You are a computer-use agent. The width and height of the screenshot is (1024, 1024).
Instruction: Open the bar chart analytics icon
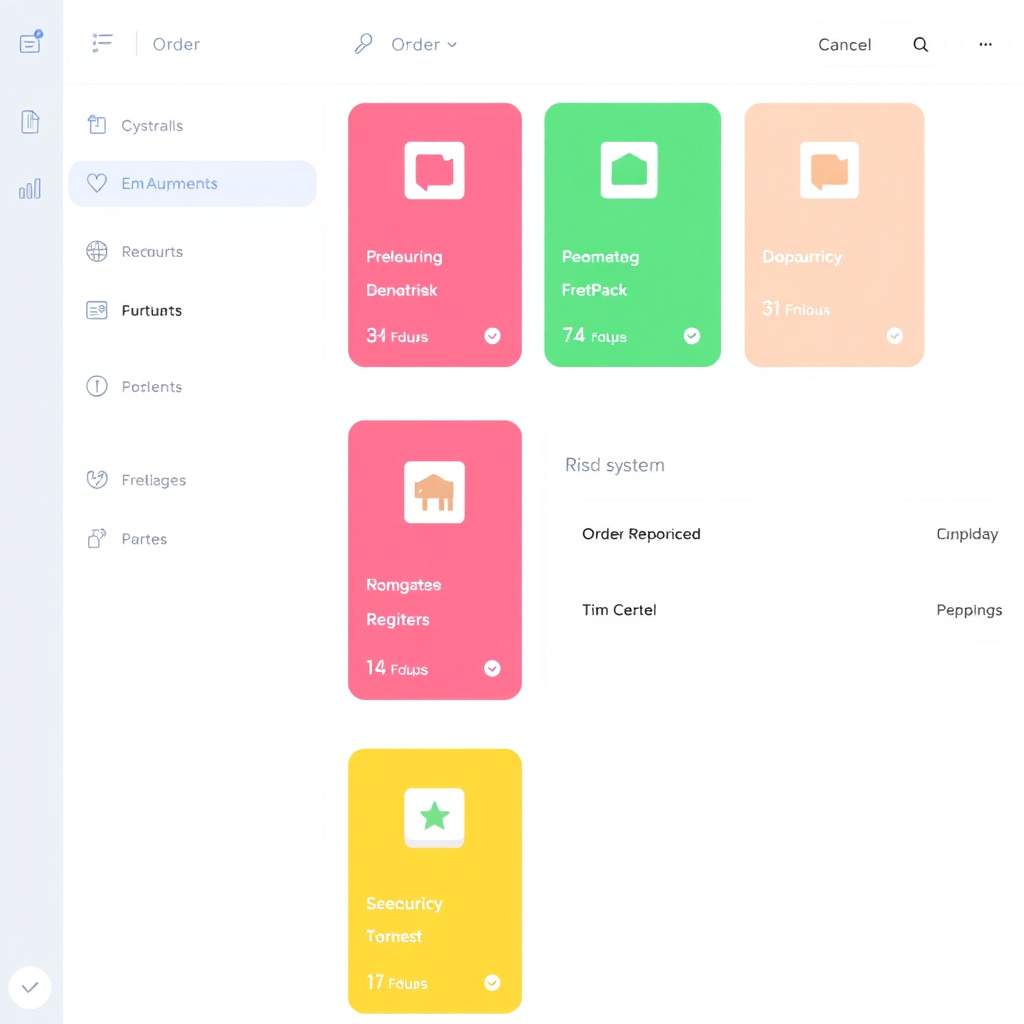[x=30, y=189]
